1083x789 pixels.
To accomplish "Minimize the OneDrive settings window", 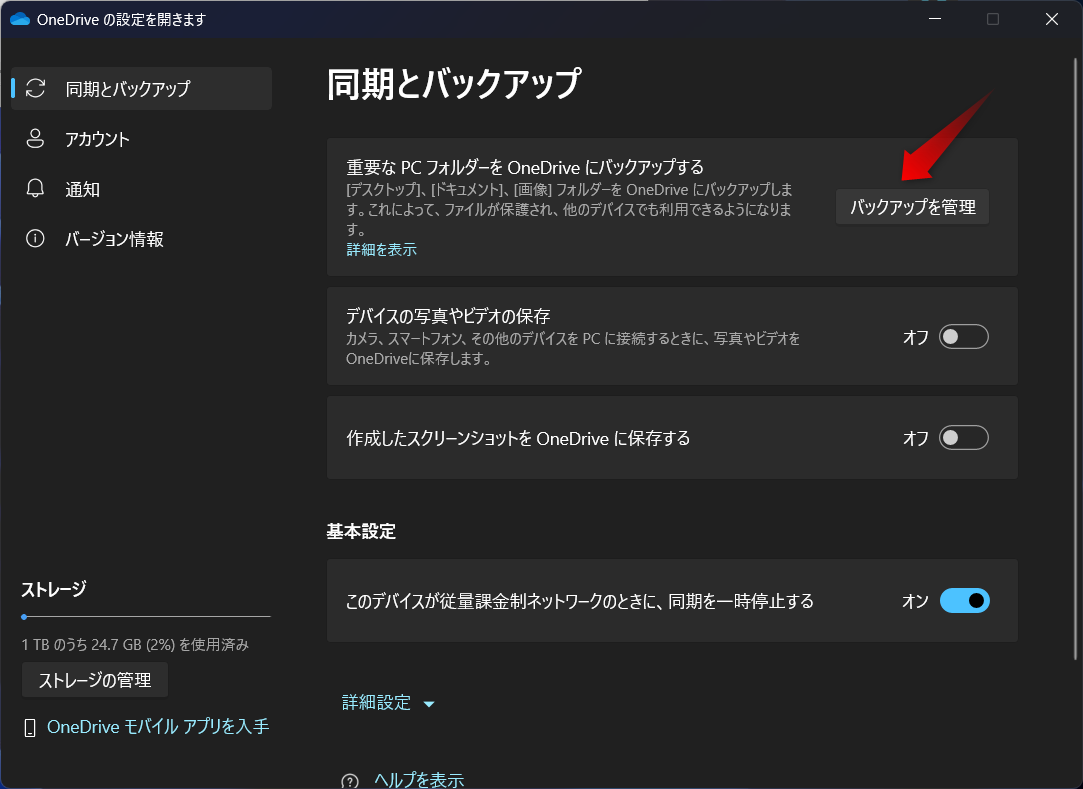I will point(935,19).
